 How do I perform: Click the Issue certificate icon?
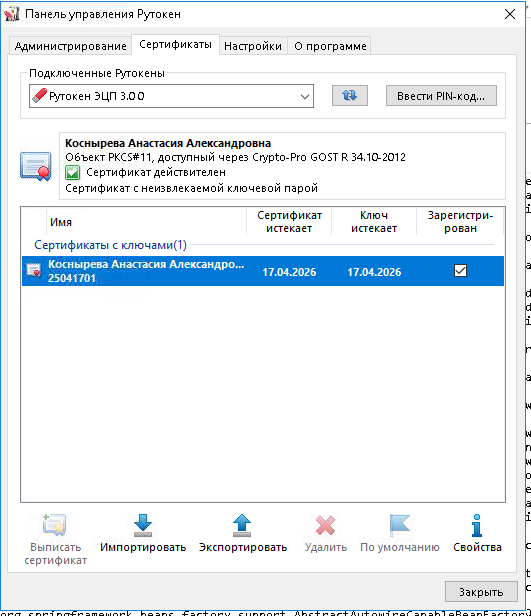click(55, 525)
